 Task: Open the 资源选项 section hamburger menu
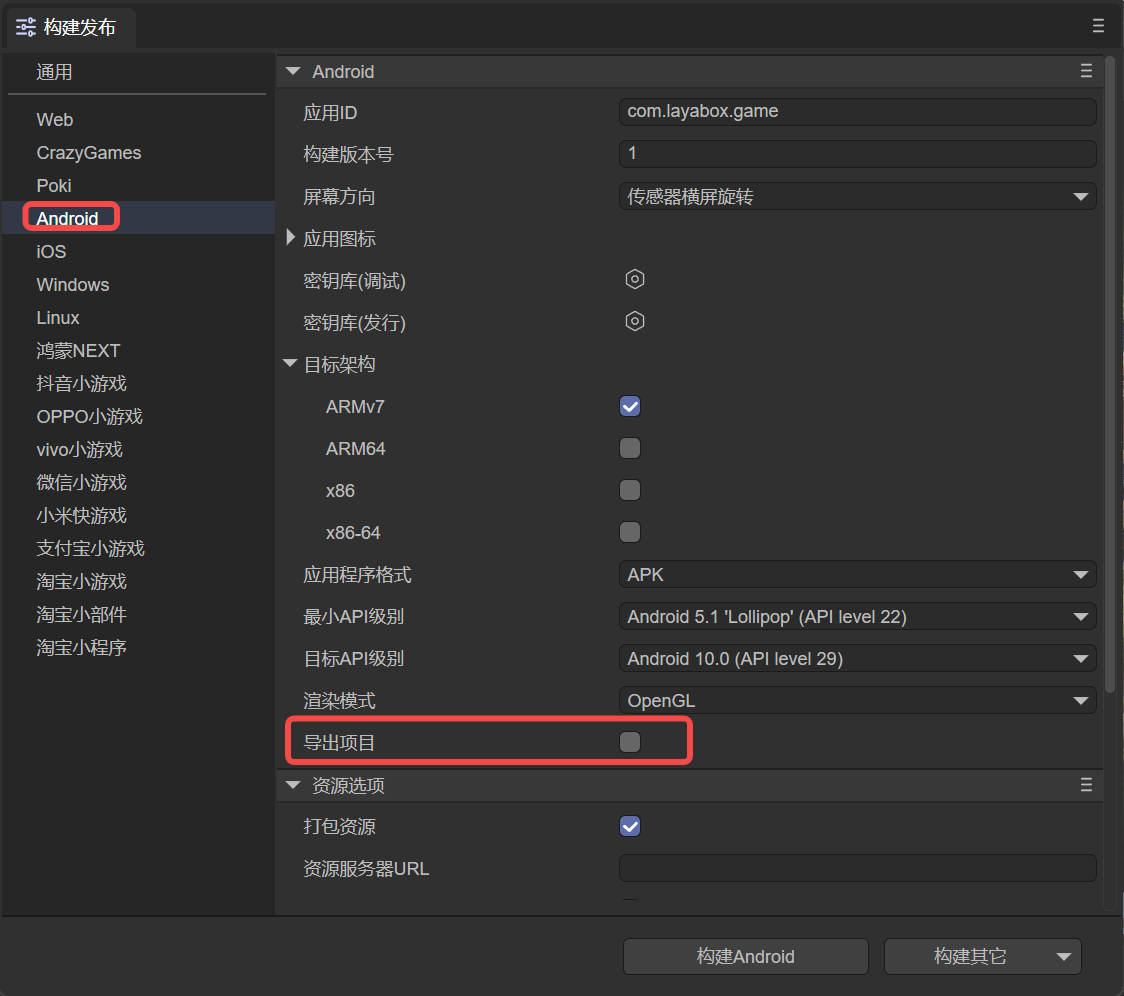pos(1086,786)
